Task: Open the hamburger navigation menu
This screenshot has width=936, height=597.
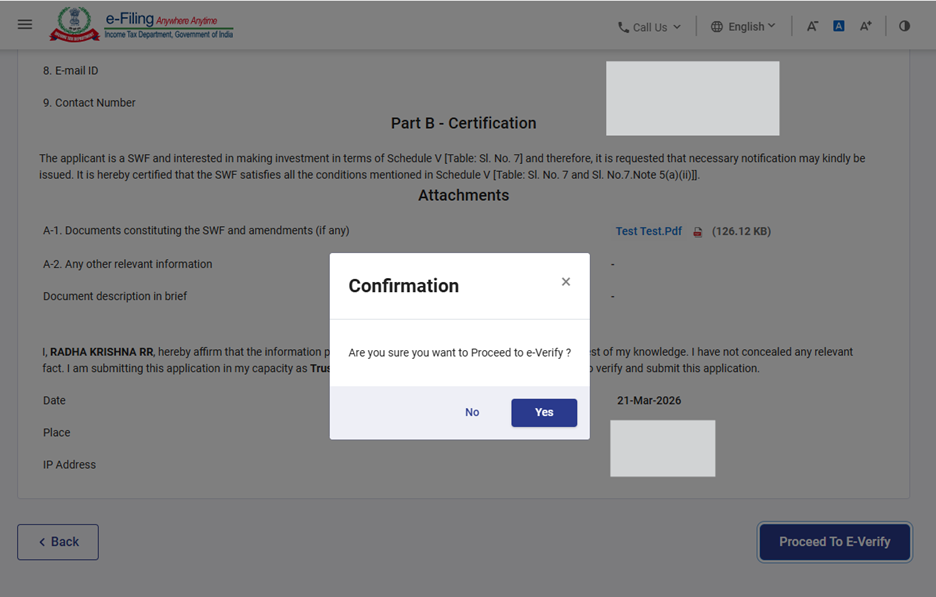Action: point(25,25)
